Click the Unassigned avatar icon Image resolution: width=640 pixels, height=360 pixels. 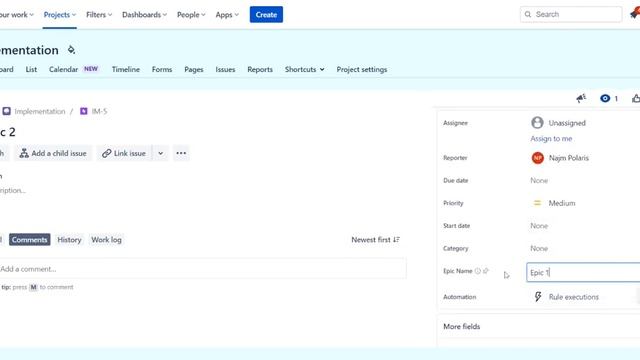[x=537, y=122]
